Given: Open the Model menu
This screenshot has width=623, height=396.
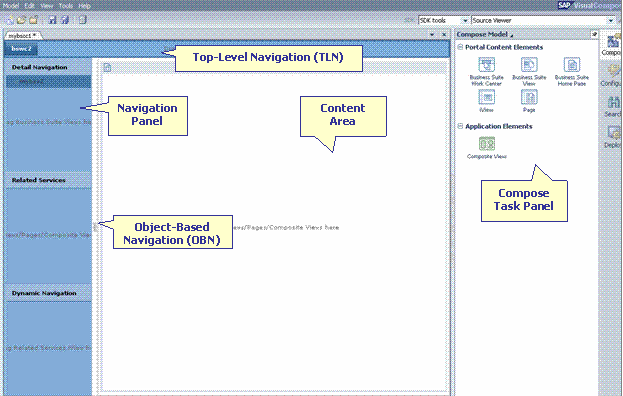Looking at the screenshot, I should coord(11,6).
